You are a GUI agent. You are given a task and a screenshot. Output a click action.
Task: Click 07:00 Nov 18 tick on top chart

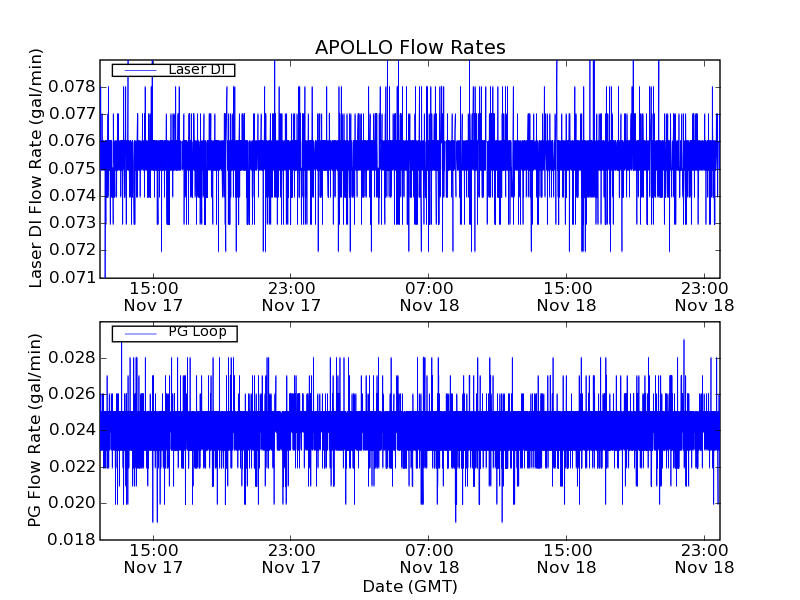pyautogui.click(x=429, y=296)
